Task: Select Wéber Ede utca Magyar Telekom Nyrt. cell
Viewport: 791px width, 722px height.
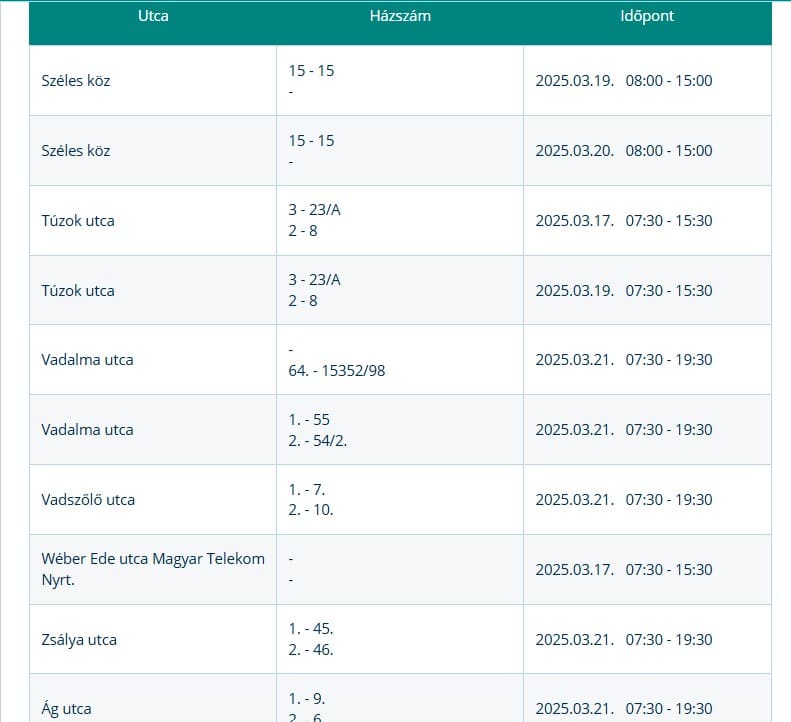Action: 153,569
